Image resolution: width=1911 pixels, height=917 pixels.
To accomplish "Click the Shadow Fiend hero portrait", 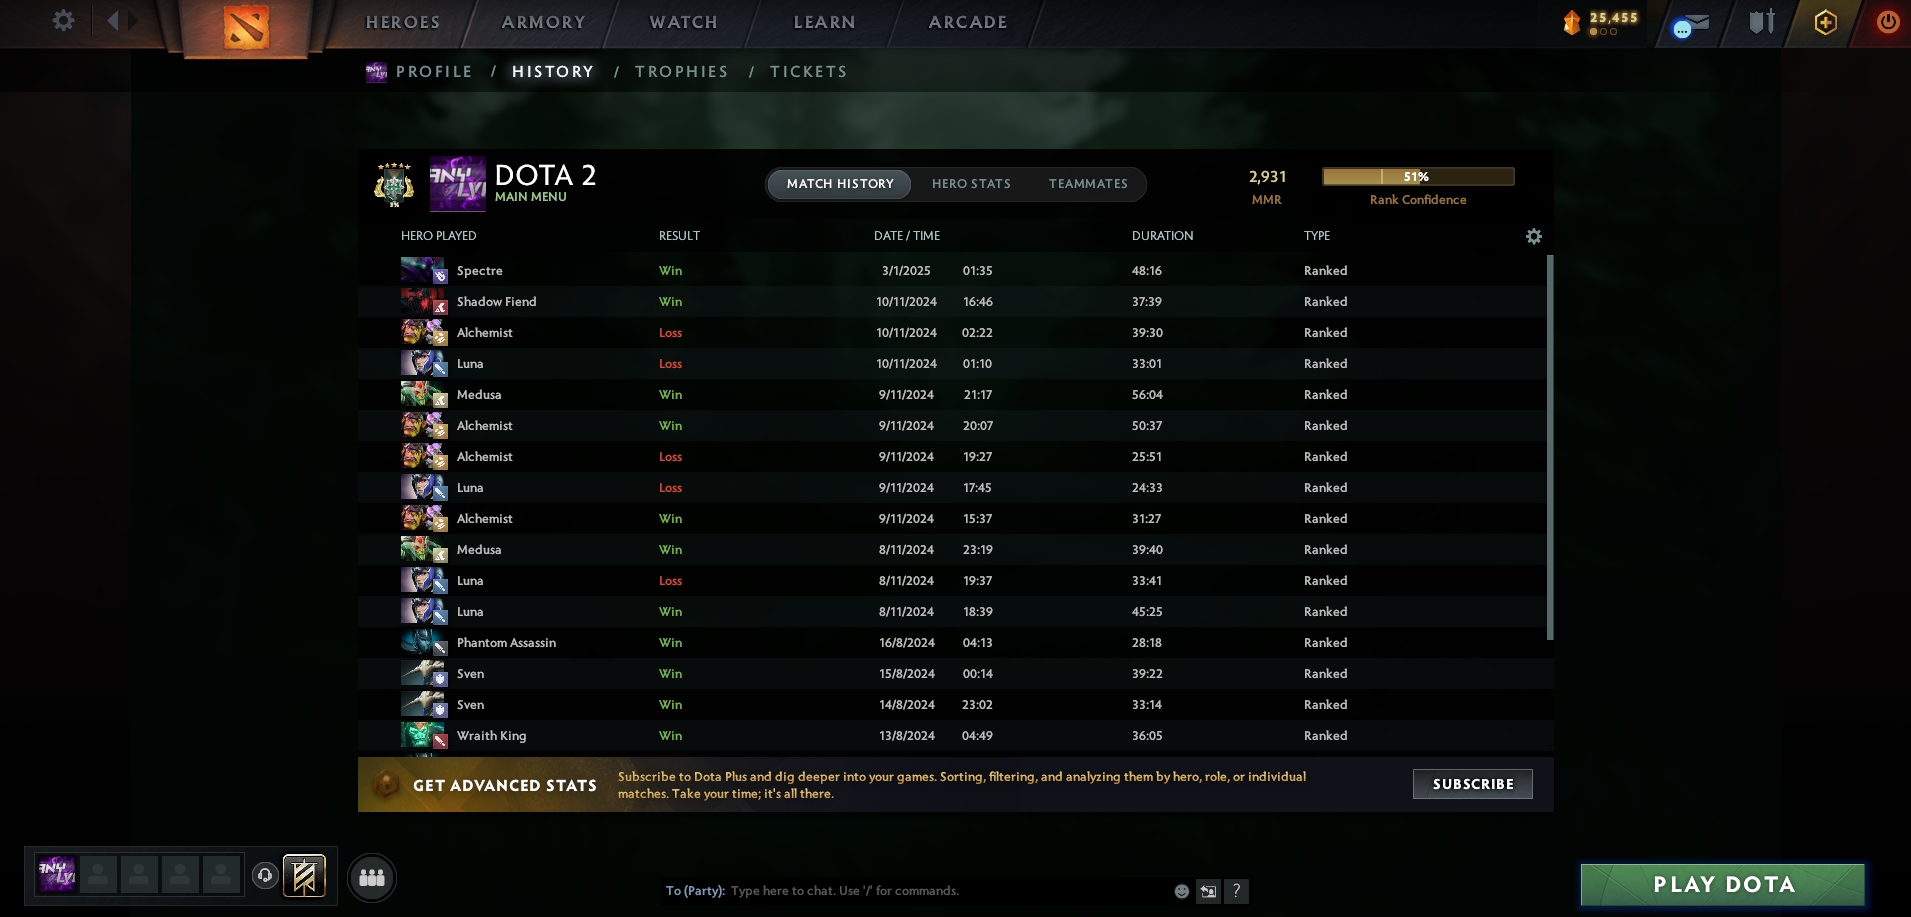I will (423, 301).
